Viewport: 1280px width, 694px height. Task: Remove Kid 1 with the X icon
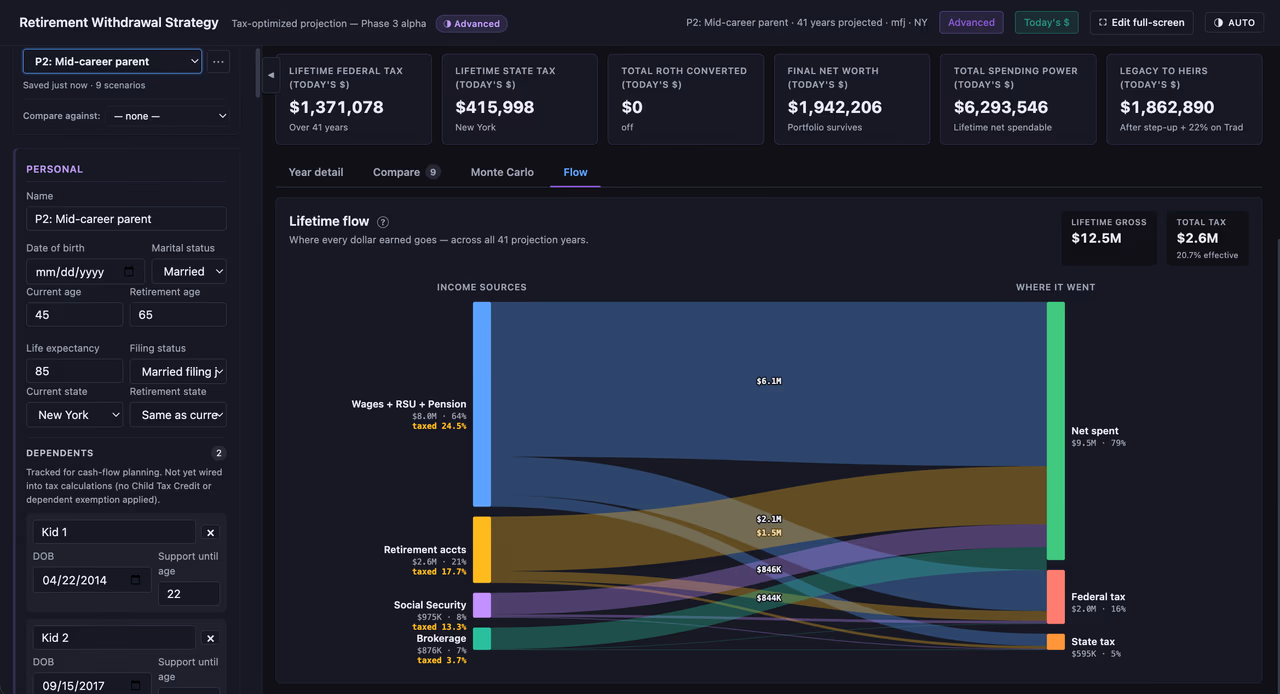[210, 533]
